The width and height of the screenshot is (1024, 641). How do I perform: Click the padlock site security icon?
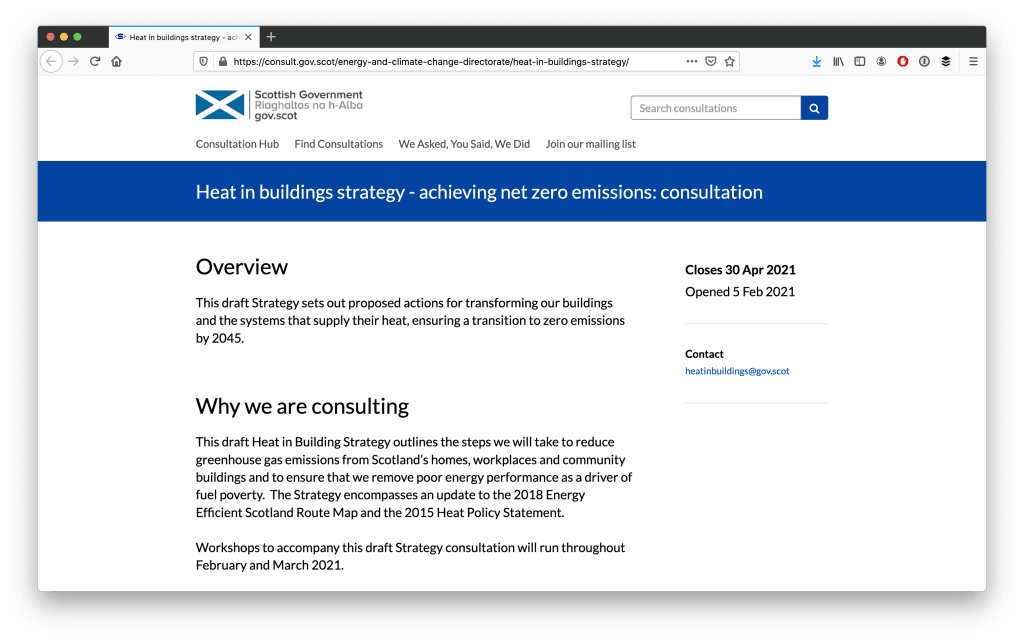[223, 61]
